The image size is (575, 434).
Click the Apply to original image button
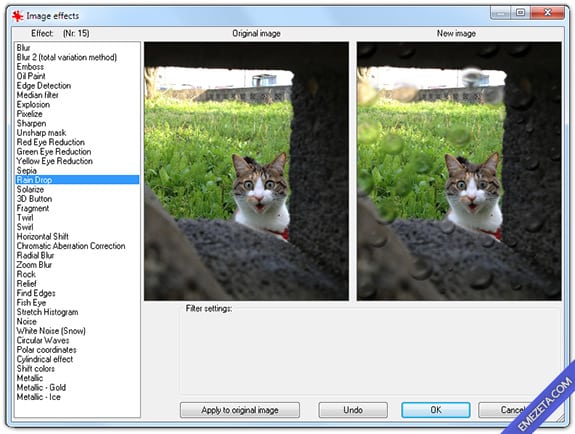pyautogui.click(x=240, y=410)
